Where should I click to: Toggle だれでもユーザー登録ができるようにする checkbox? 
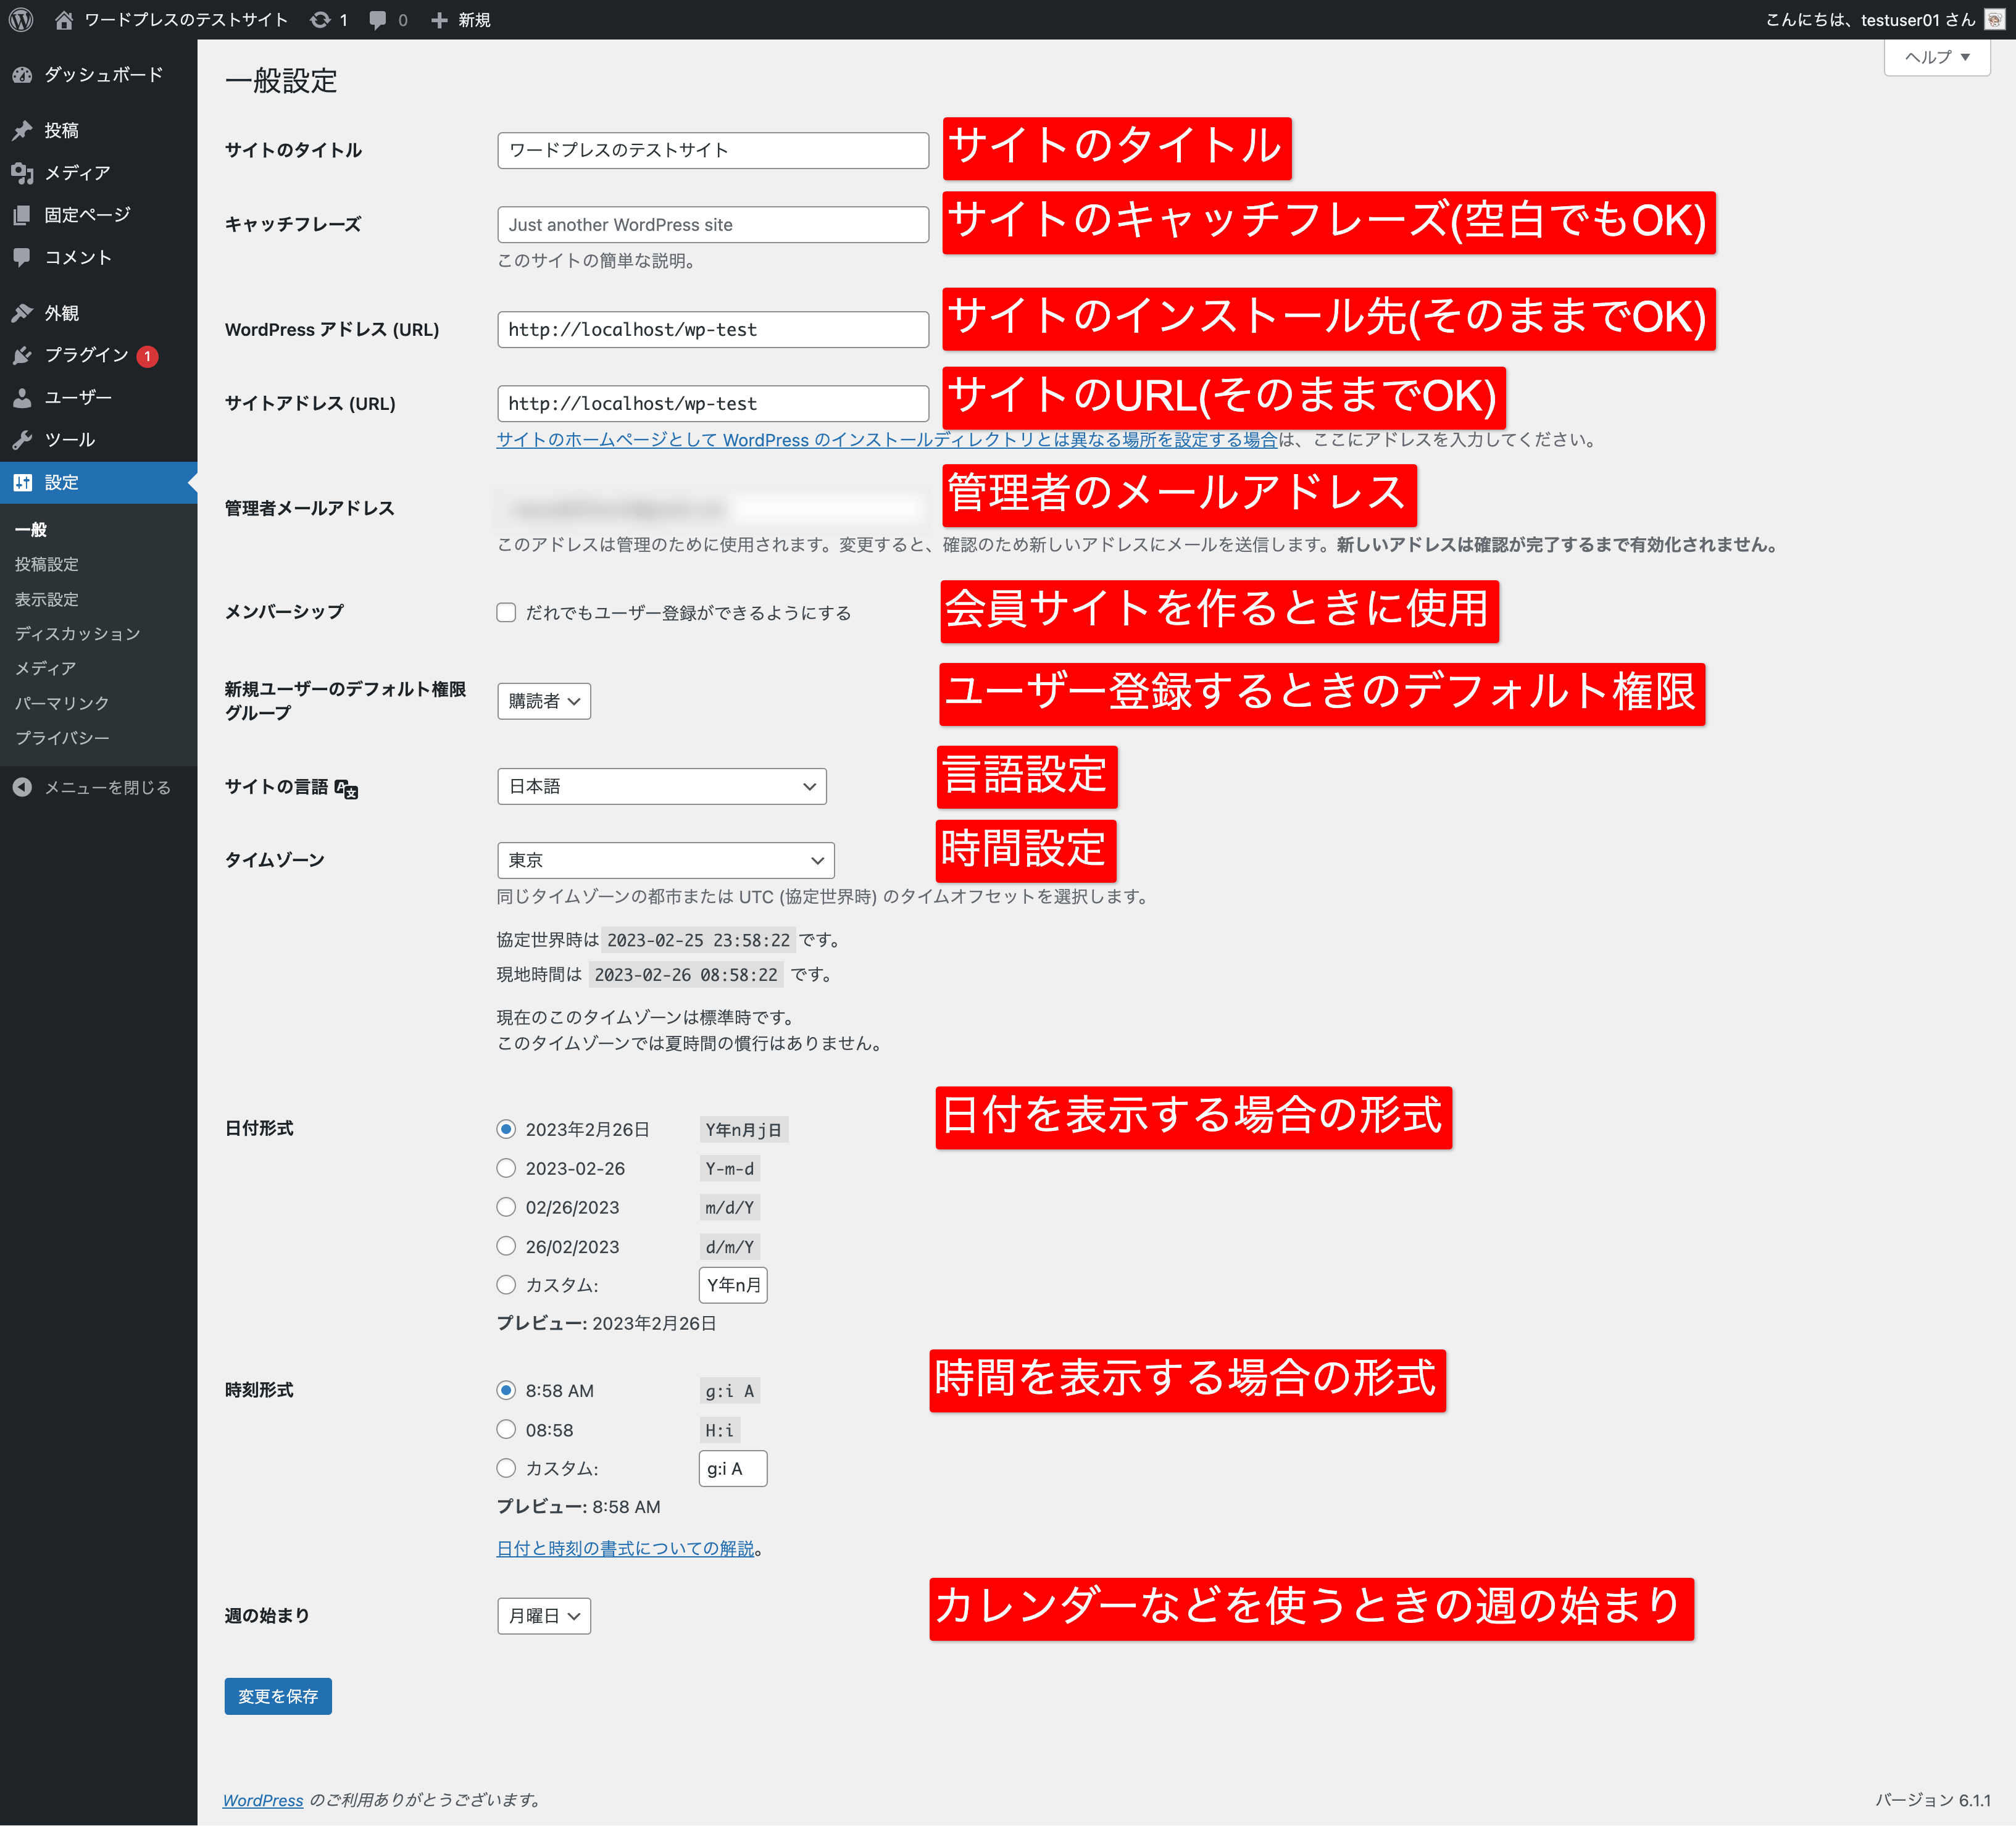pyautogui.click(x=506, y=612)
